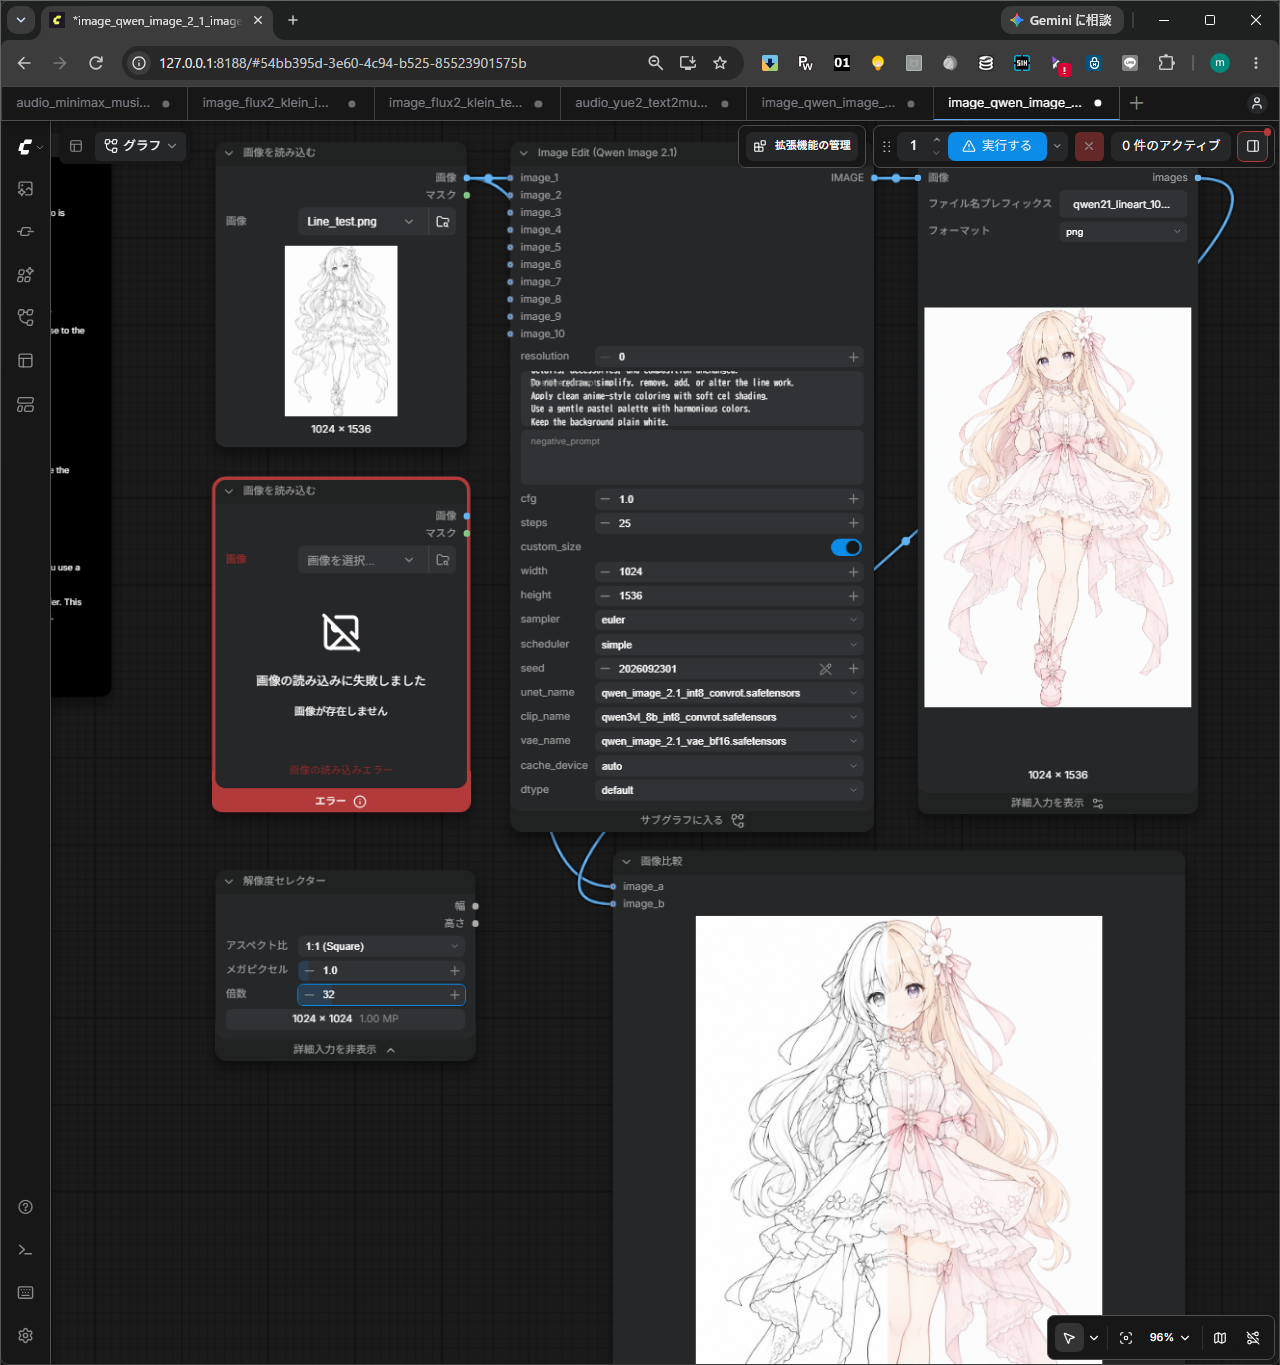1280x1365 pixels.
Task: Click the seed randomize control icon
Action: [x=825, y=669]
